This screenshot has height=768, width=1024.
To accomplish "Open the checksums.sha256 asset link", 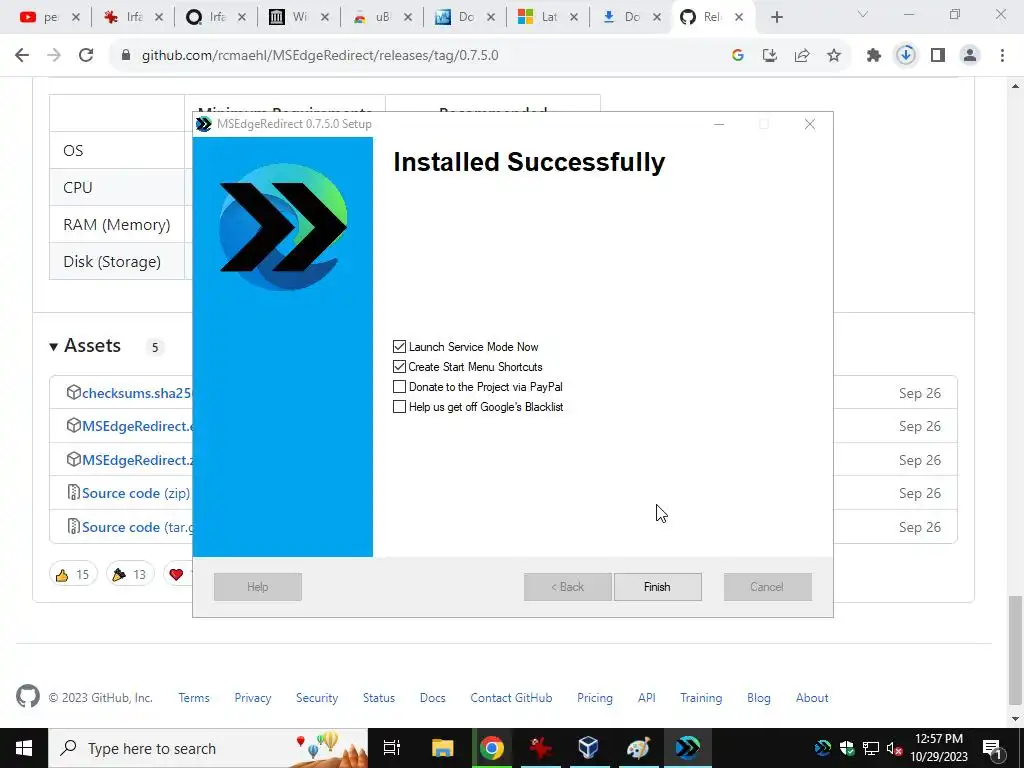I will [137, 393].
